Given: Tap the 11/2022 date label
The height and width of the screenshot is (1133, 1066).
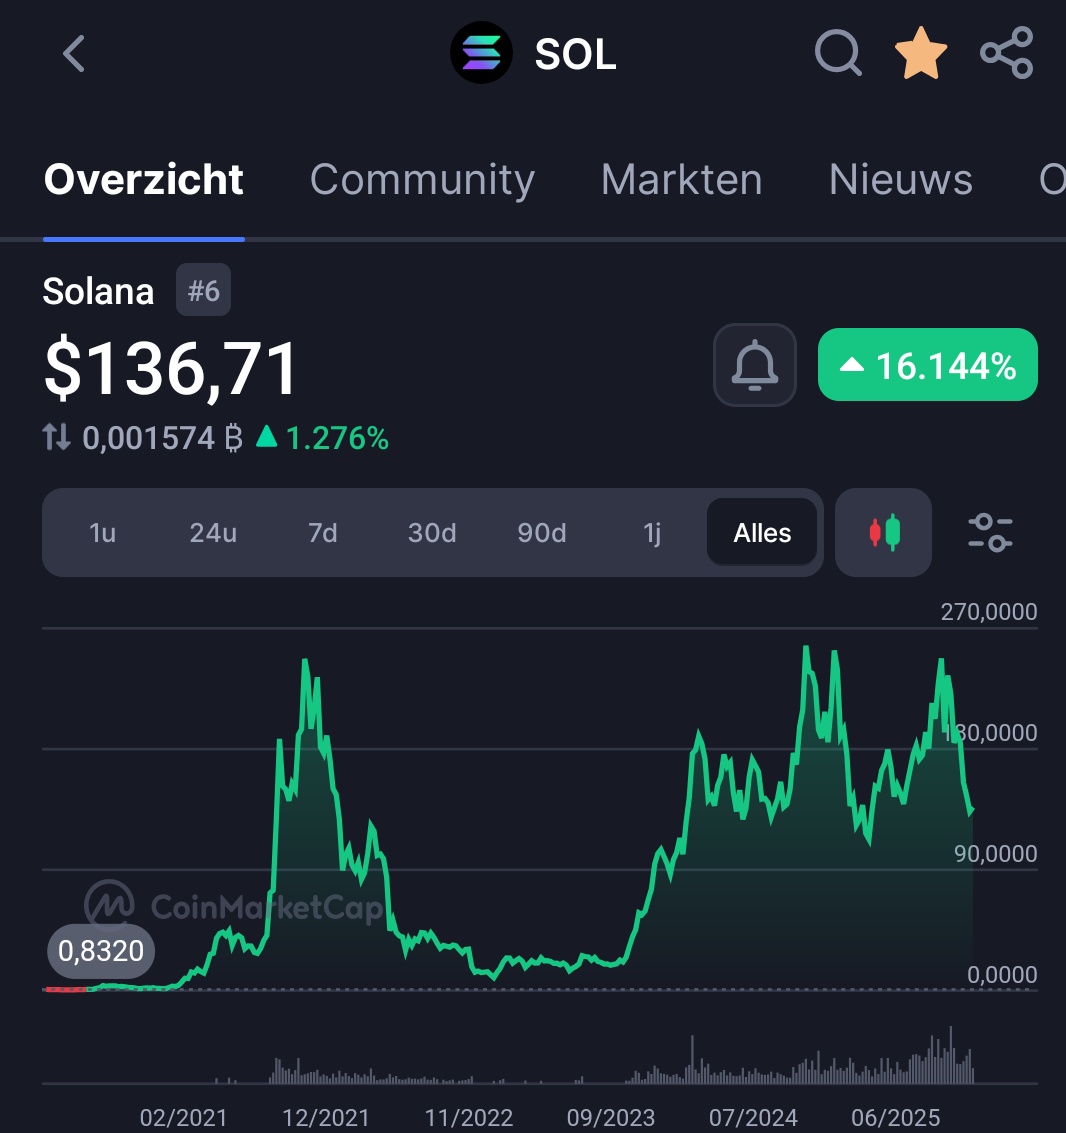Looking at the screenshot, I should point(468,1118).
